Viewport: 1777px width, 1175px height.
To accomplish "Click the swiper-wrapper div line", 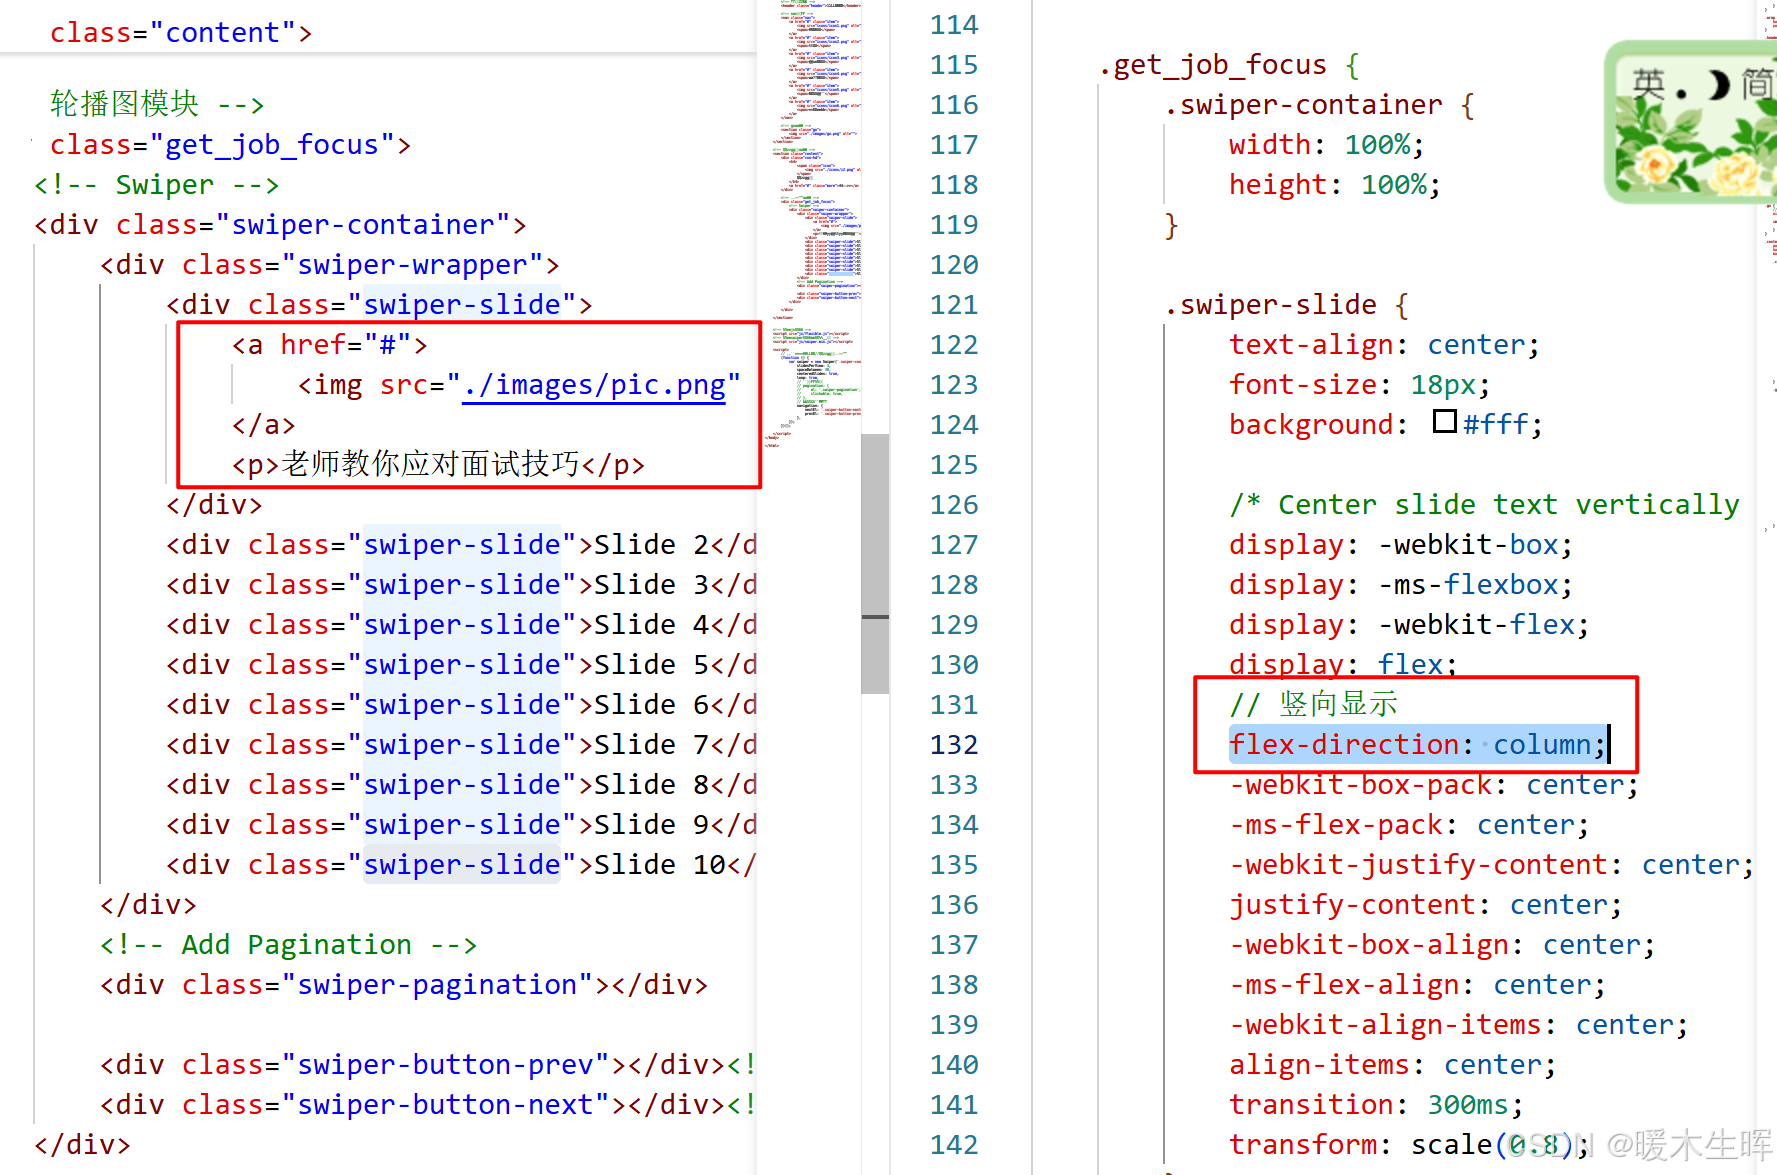I will 329,265.
